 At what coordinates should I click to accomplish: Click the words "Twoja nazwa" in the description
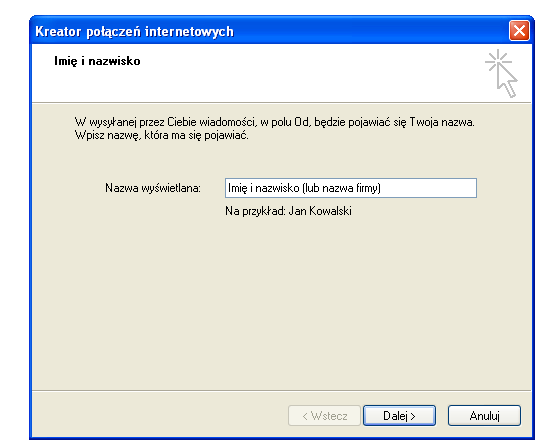point(442,122)
